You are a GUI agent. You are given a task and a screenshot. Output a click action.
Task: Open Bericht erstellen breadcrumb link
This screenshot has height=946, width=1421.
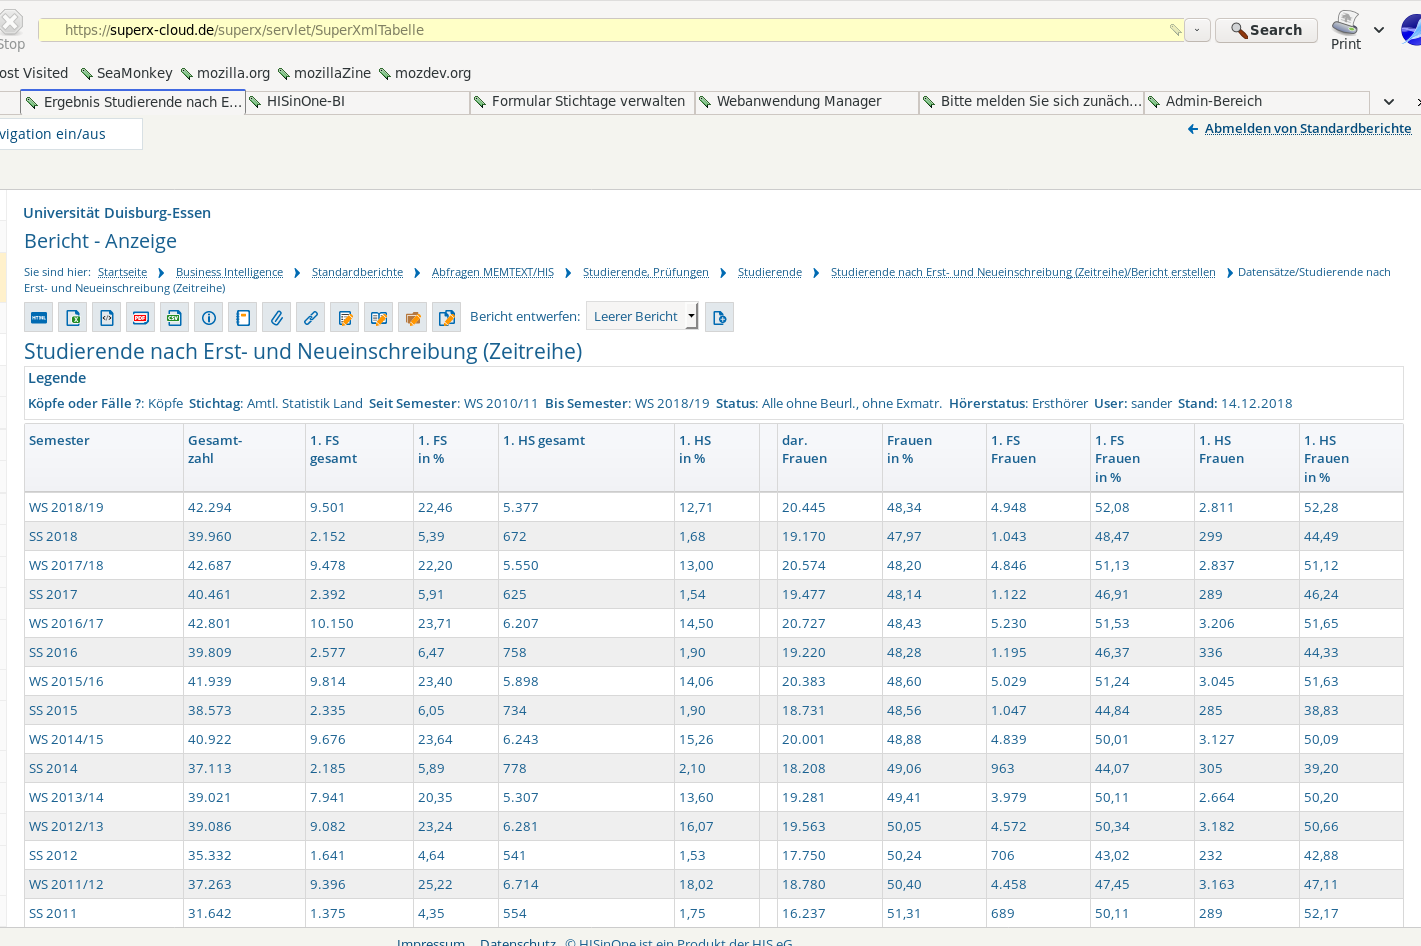[x=1023, y=272]
